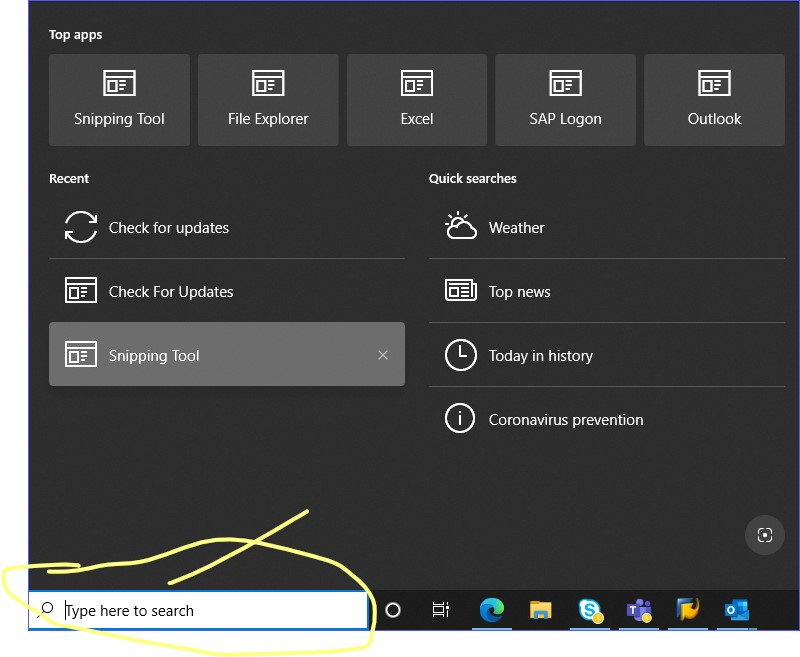
Task: Click the app icon beside Check For Updates
Action: pyautogui.click(x=81, y=290)
